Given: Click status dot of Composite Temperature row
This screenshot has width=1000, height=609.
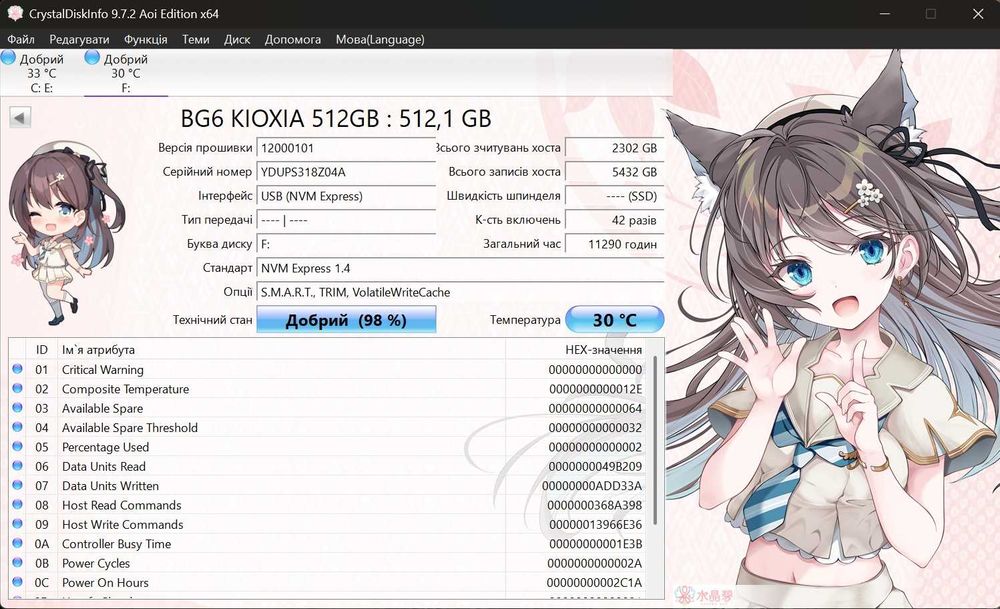Looking at the screenshot, I should click(17, 388).
